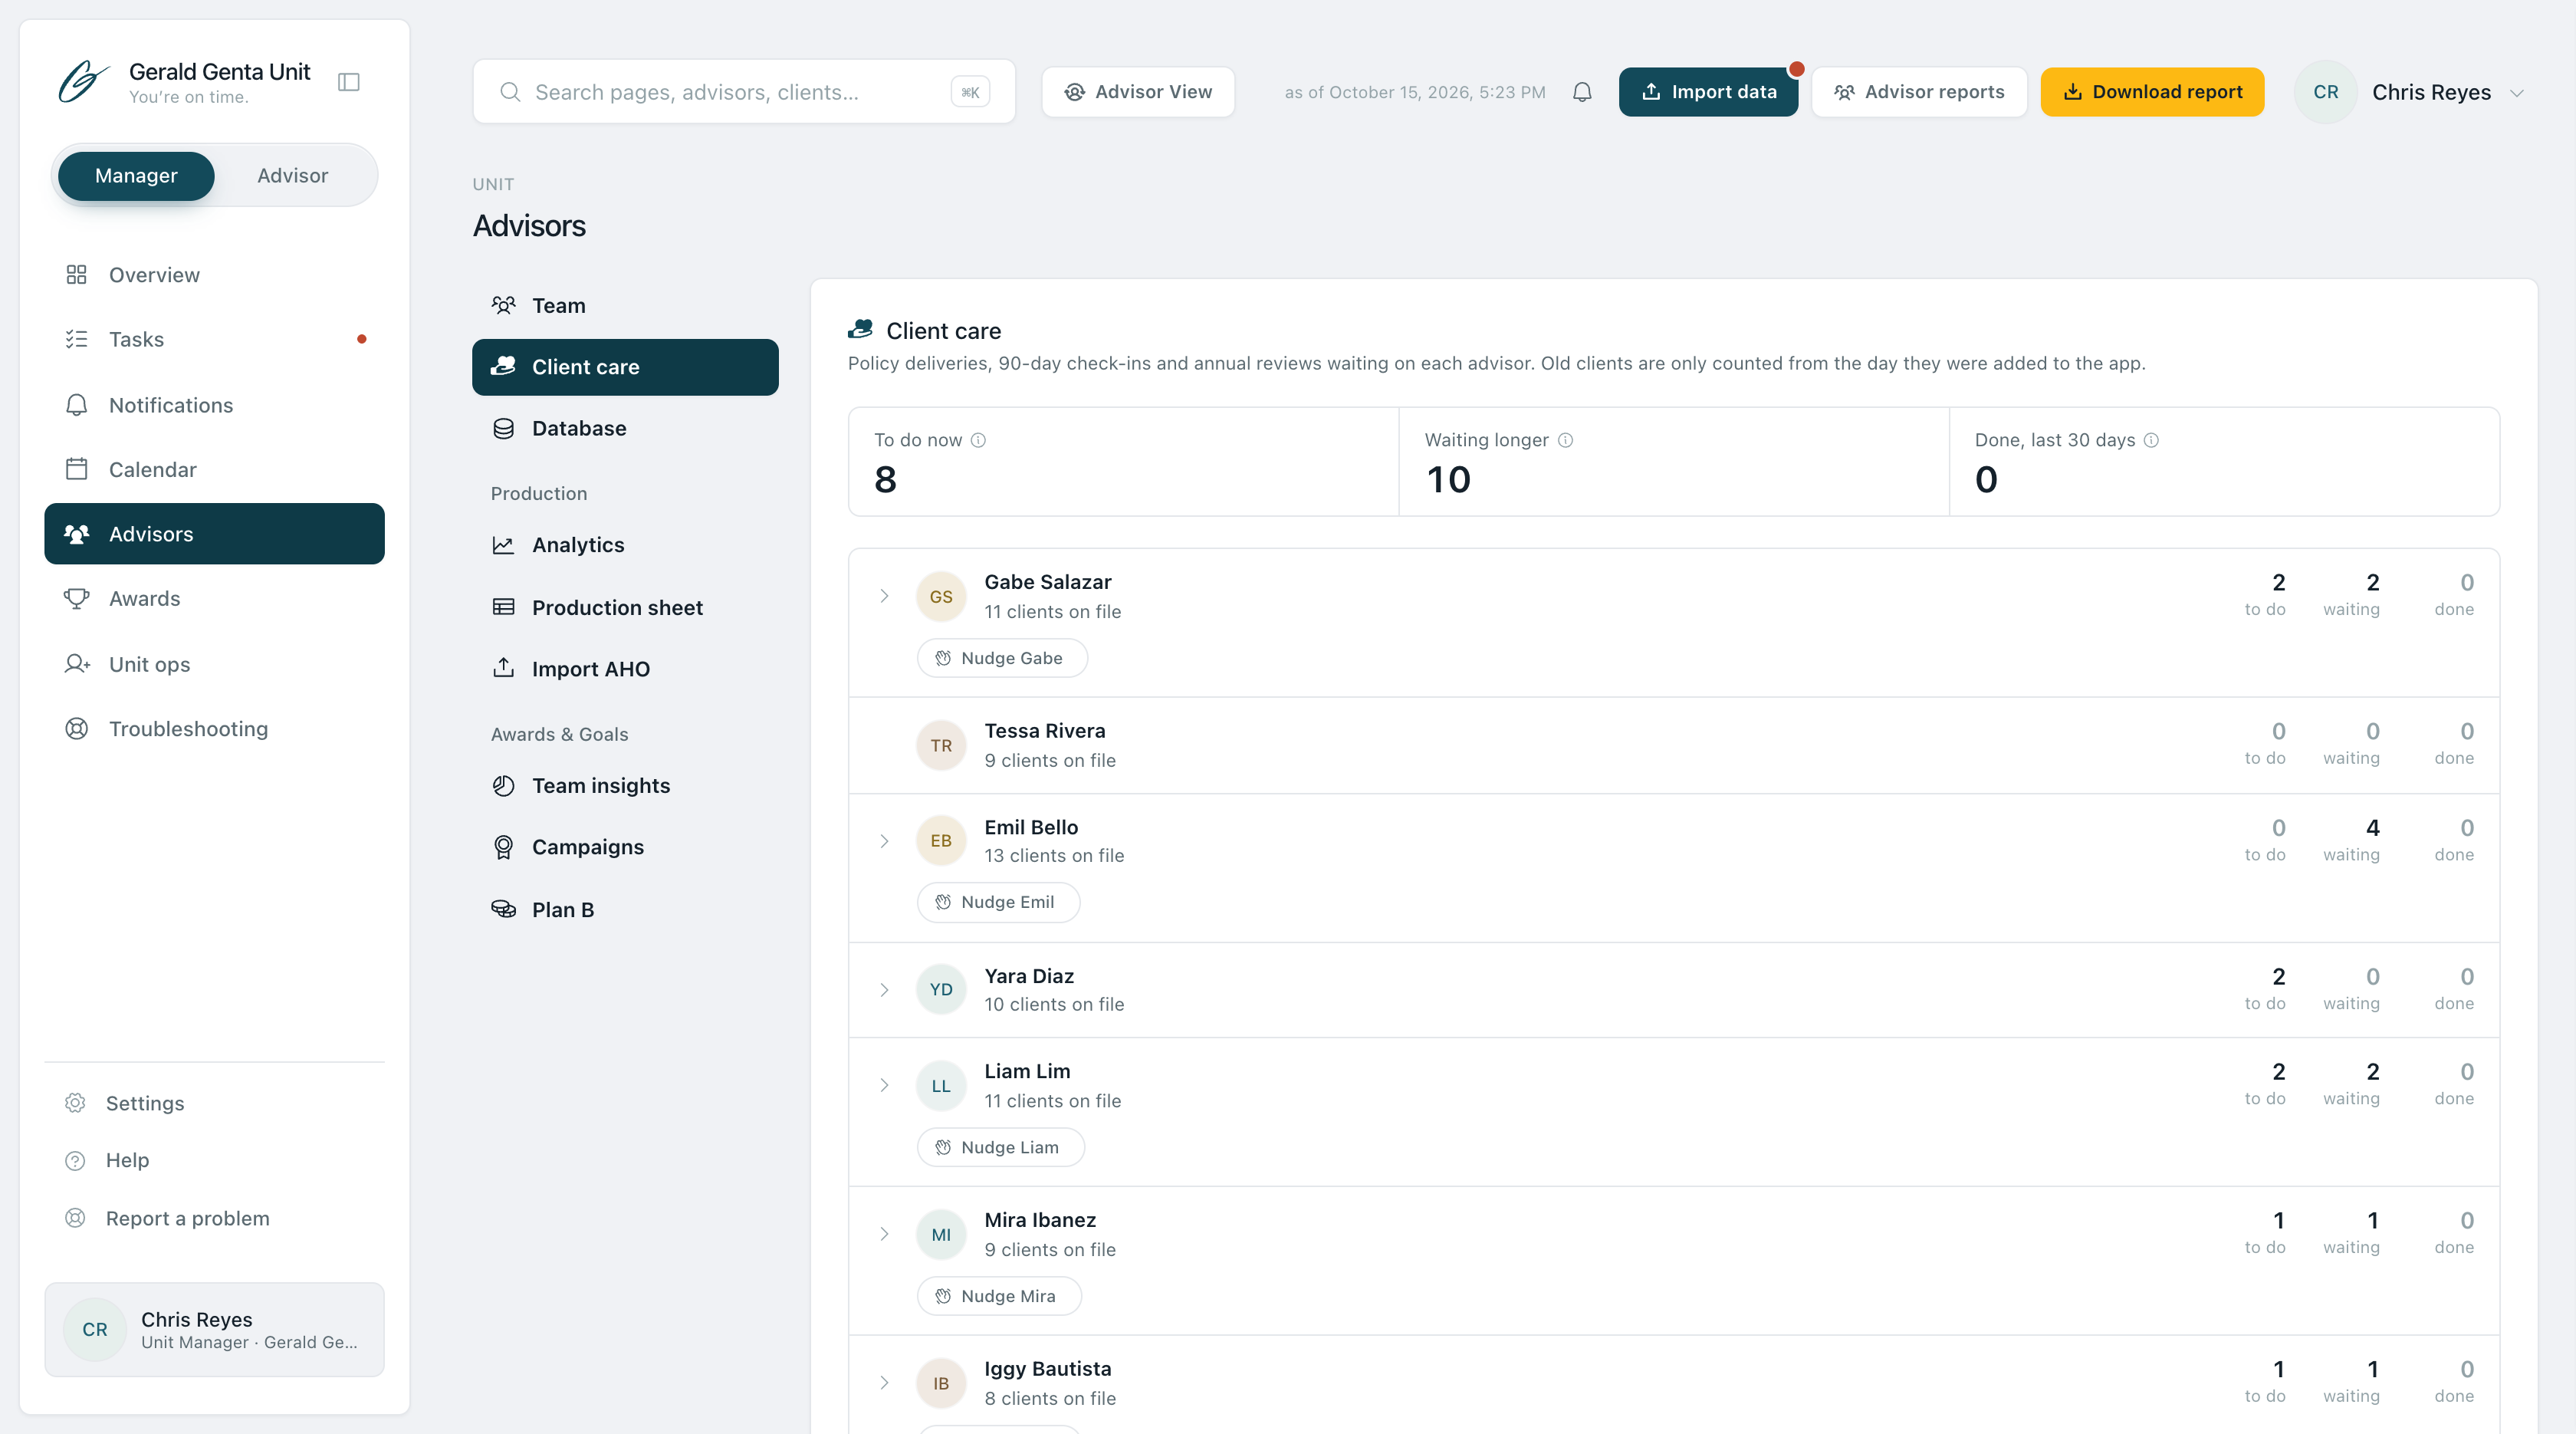This screenshot has width=2576, height=1434.
Task: Expand Liam Lim's row
Action: click(x=884, y=1085)
